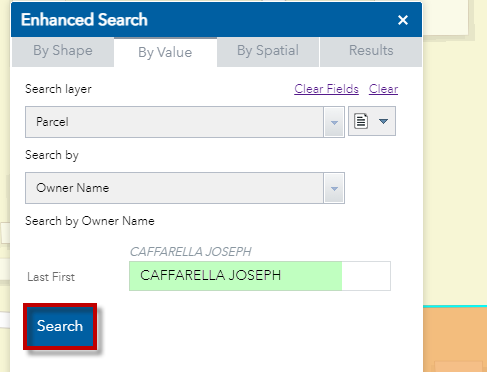View the Results tab

pyautogui.click(x=371, y=52)
